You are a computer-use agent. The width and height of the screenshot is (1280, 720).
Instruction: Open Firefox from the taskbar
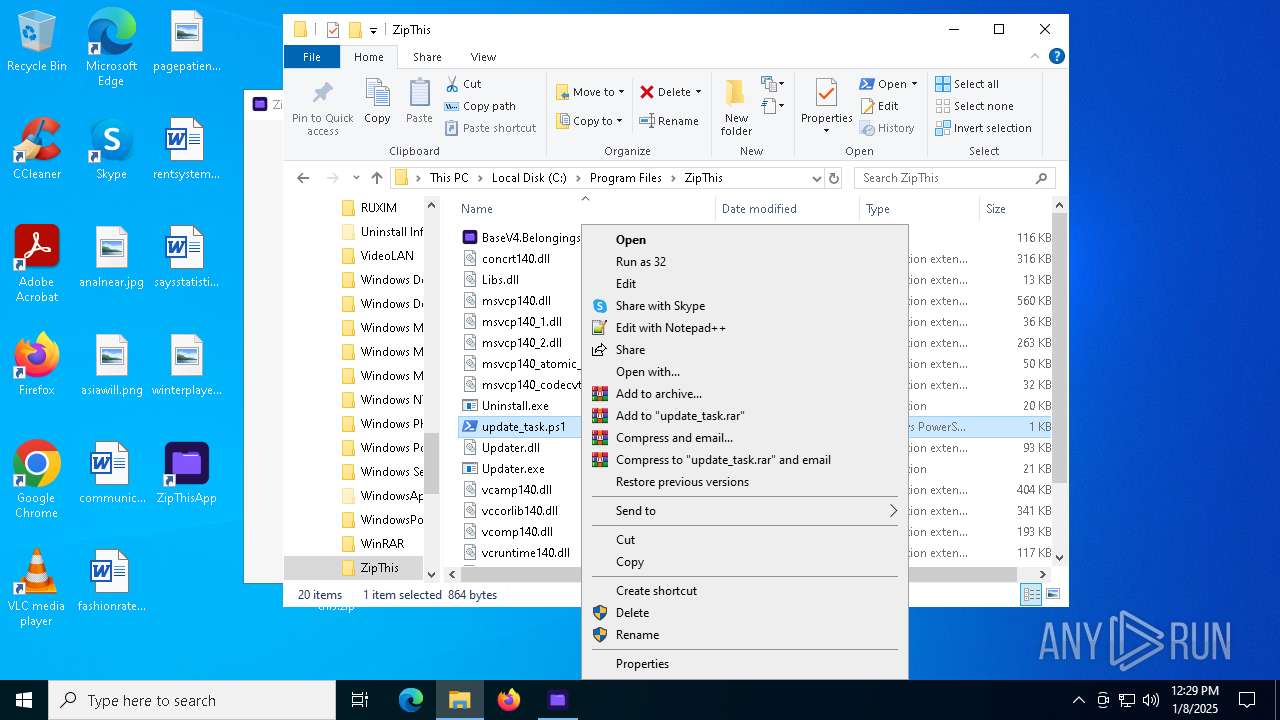509,700
